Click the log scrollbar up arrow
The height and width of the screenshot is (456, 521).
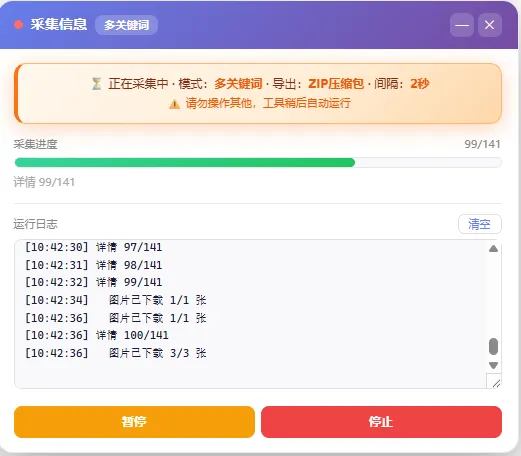(493, 249)
